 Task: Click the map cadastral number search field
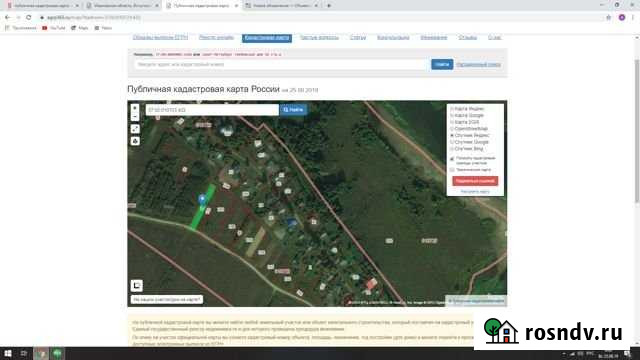point(212,110)
